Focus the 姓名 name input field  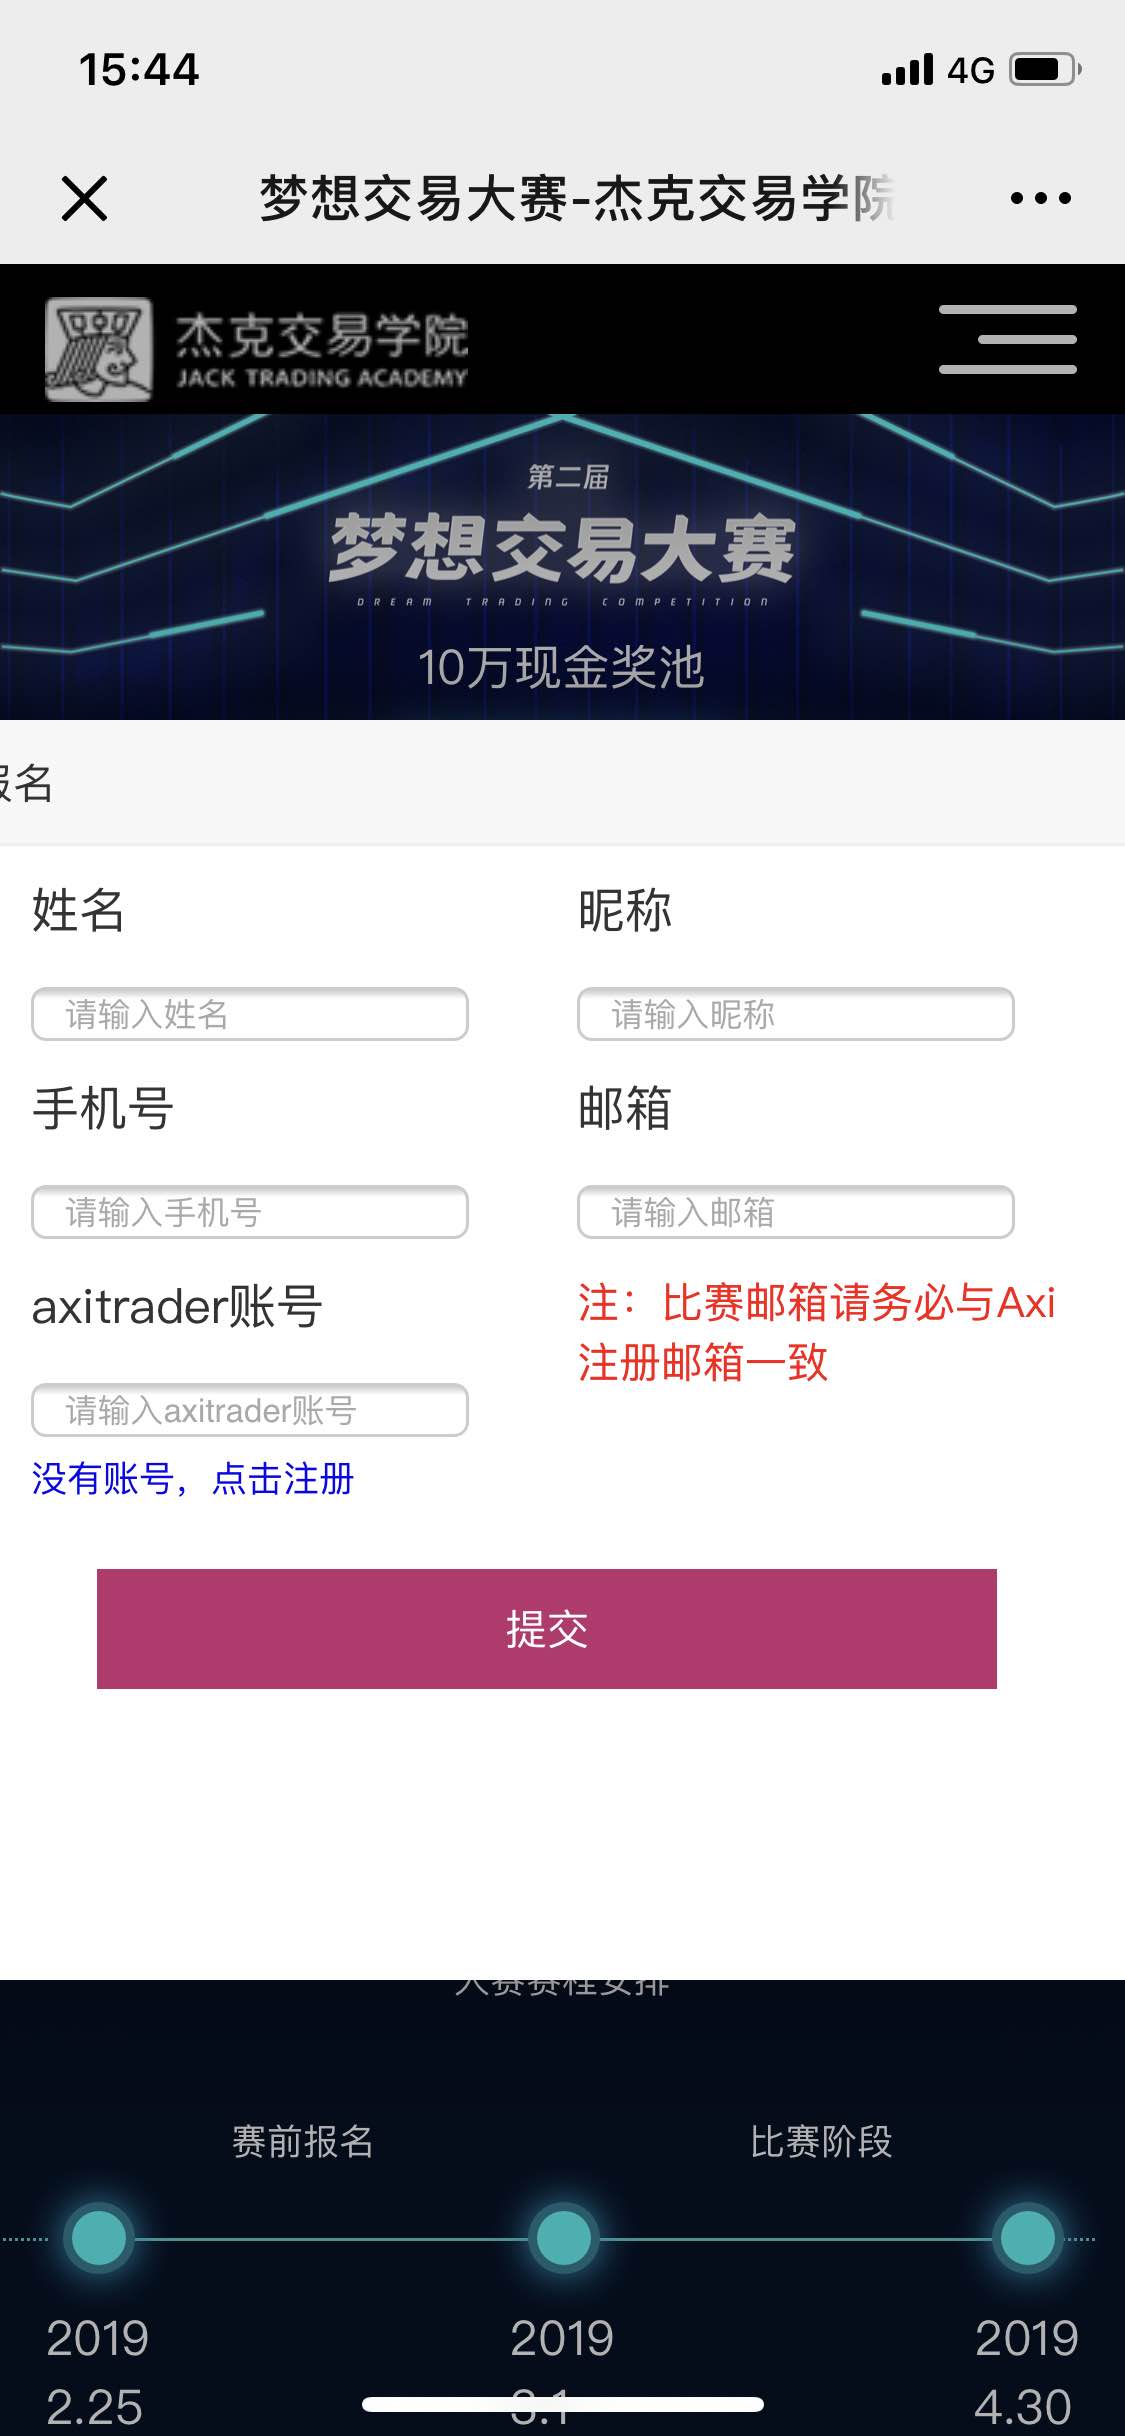pos(250,1014)
